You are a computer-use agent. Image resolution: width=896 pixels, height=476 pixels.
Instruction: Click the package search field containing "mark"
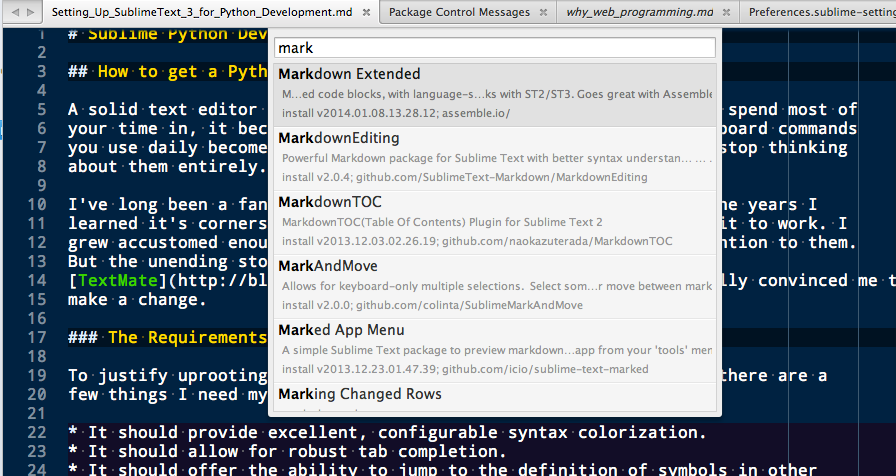(x=495, y=47)
